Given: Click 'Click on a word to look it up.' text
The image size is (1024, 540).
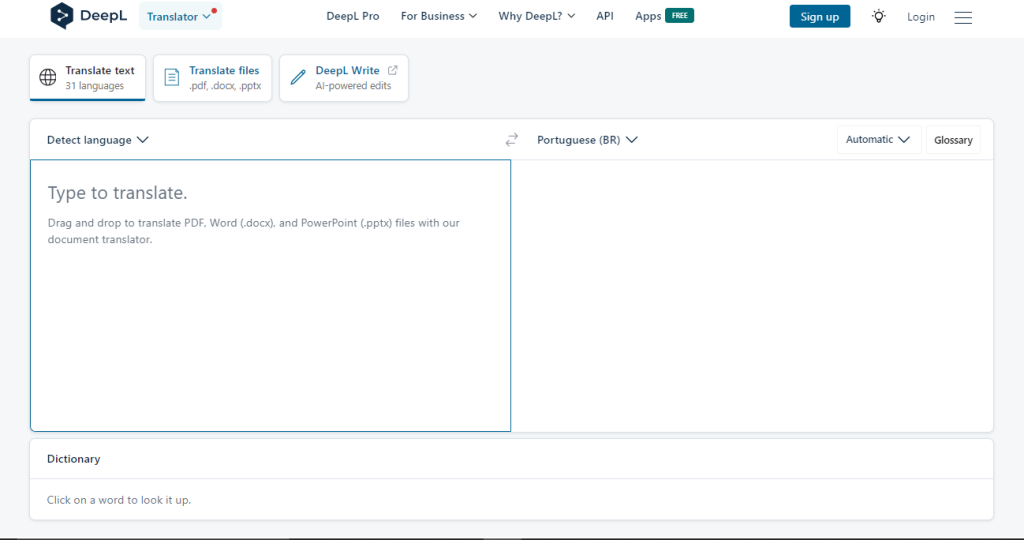Looking at the screenshot, I should [119, 500].
